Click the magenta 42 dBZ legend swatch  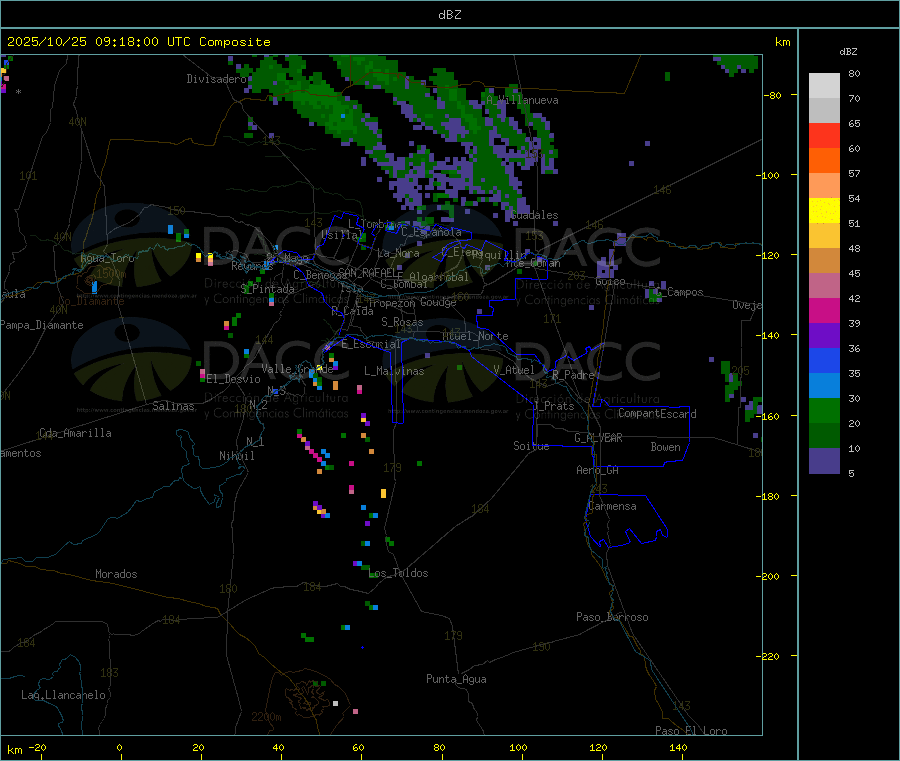[824, 310]
